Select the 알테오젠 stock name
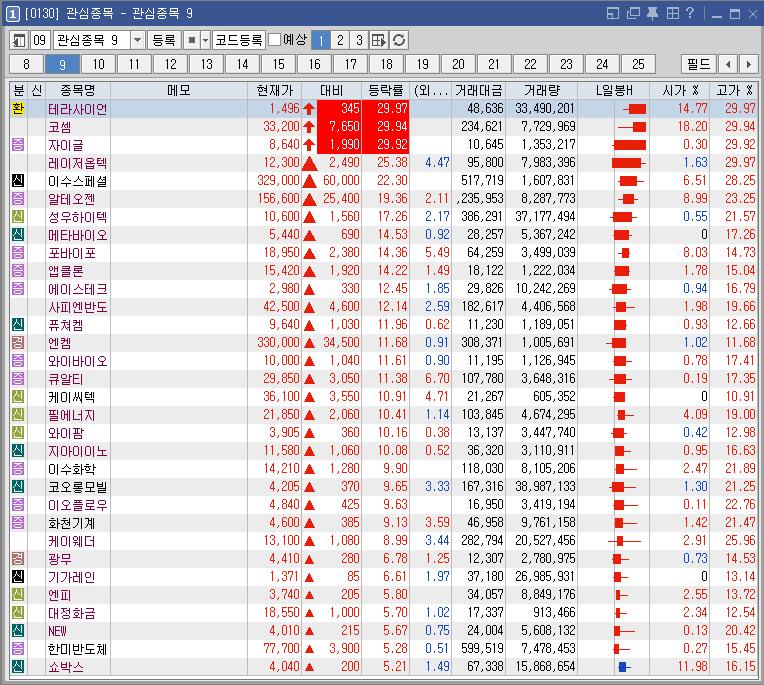 [x=71, y=199]
